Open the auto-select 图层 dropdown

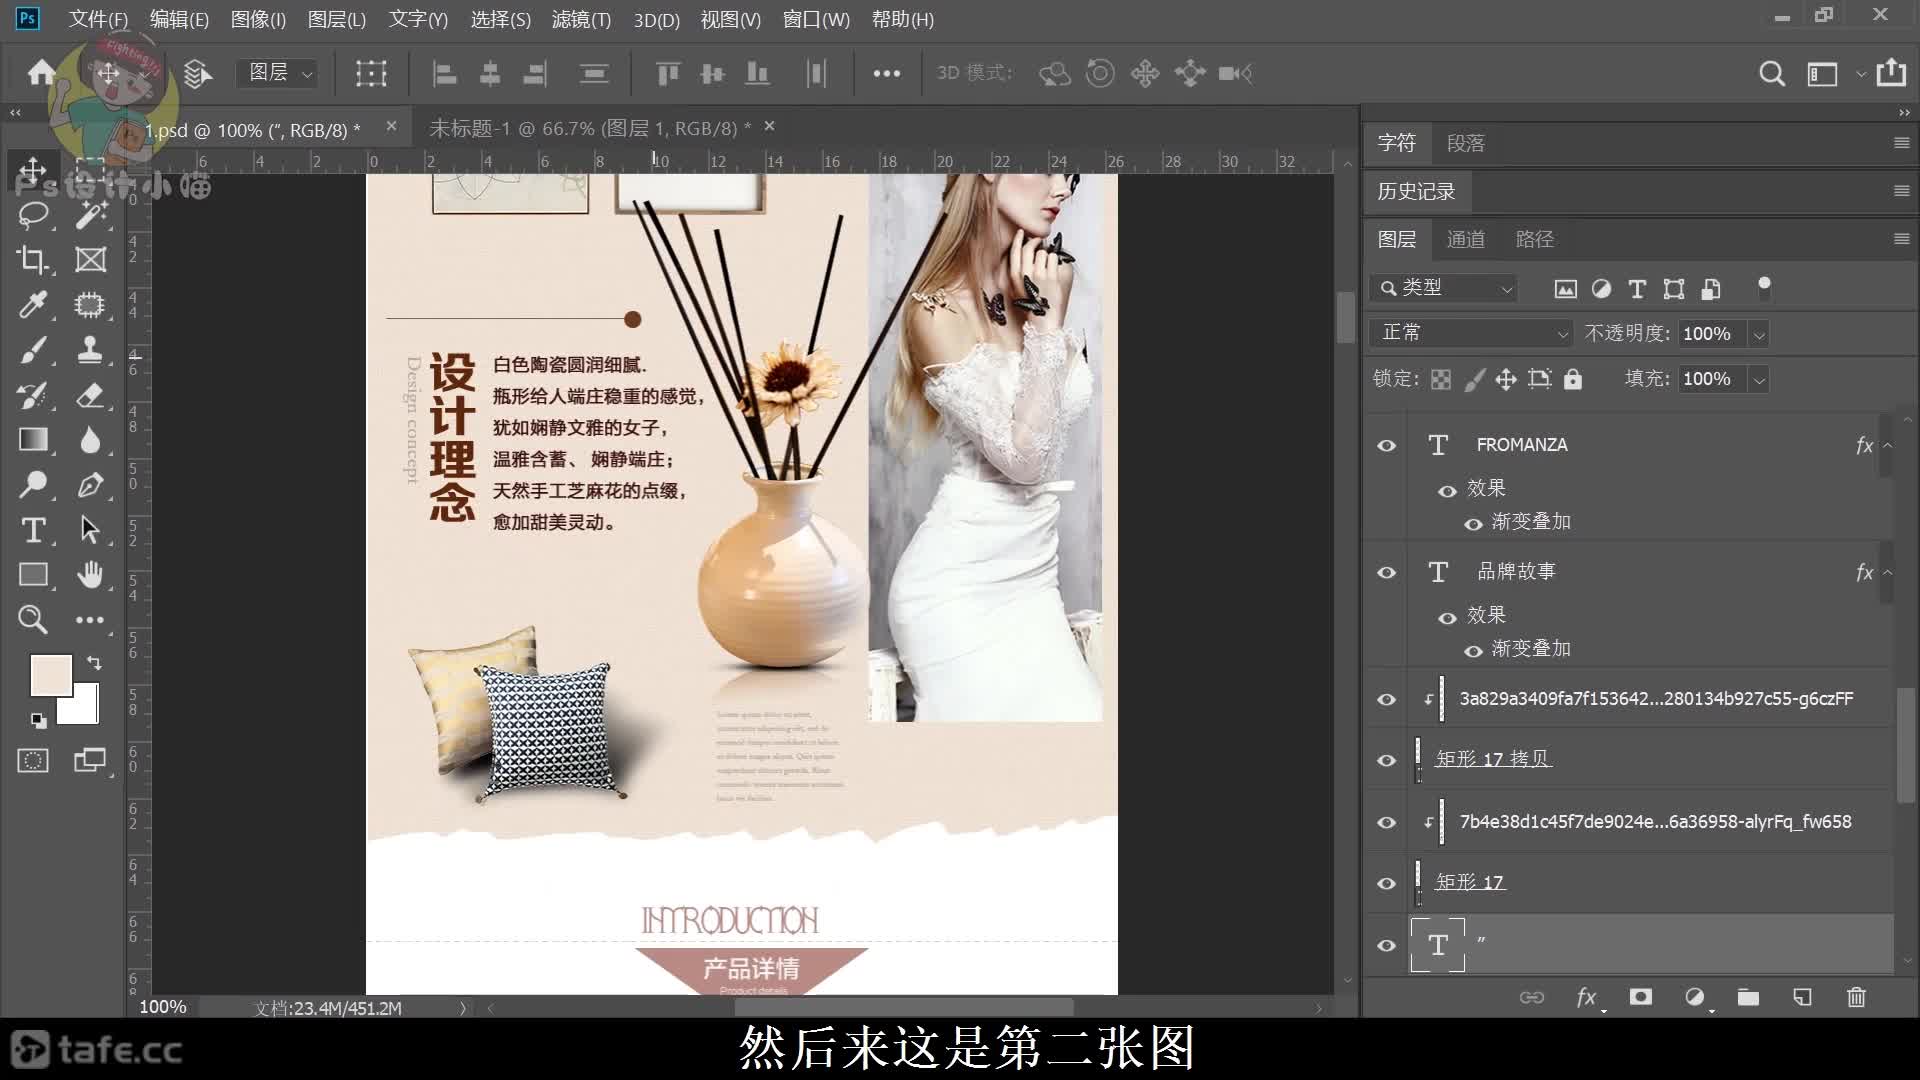(278, 73)
